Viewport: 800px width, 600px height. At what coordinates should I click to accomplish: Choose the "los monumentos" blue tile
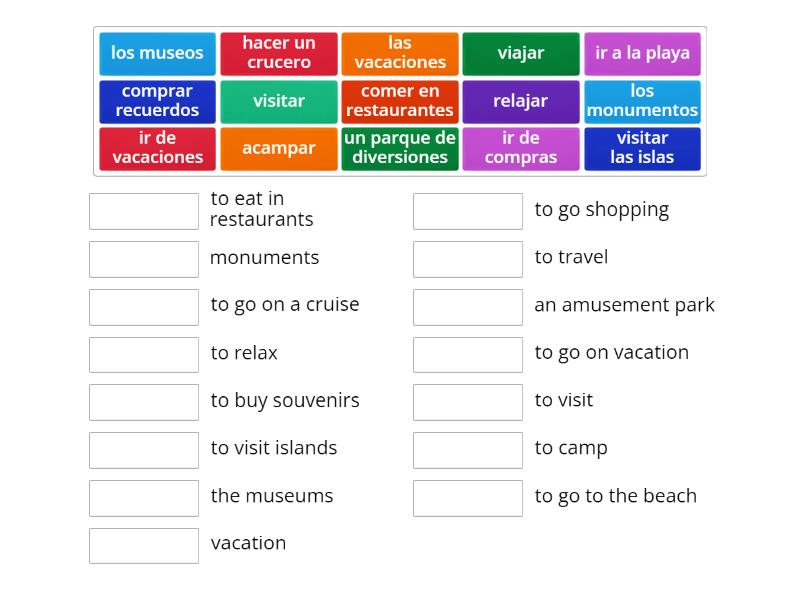[643, 101]
